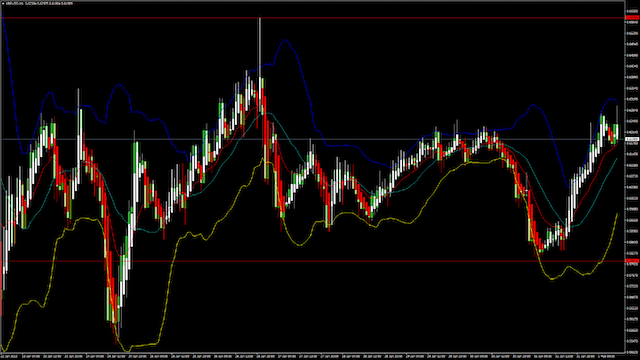Select the lower red horizontal level line

(312, 261)
